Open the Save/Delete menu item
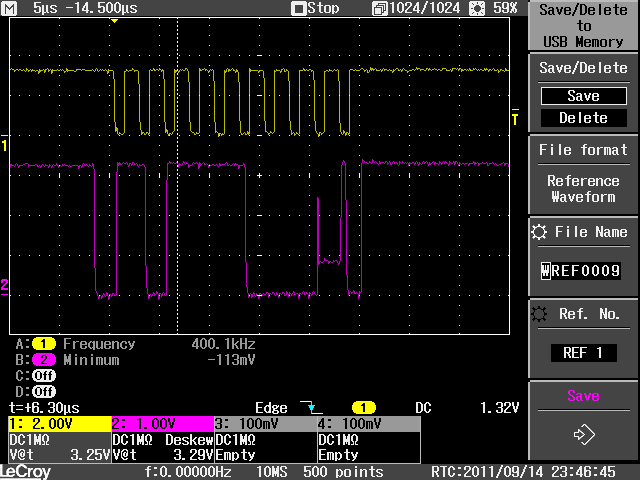 coord(583,68)
